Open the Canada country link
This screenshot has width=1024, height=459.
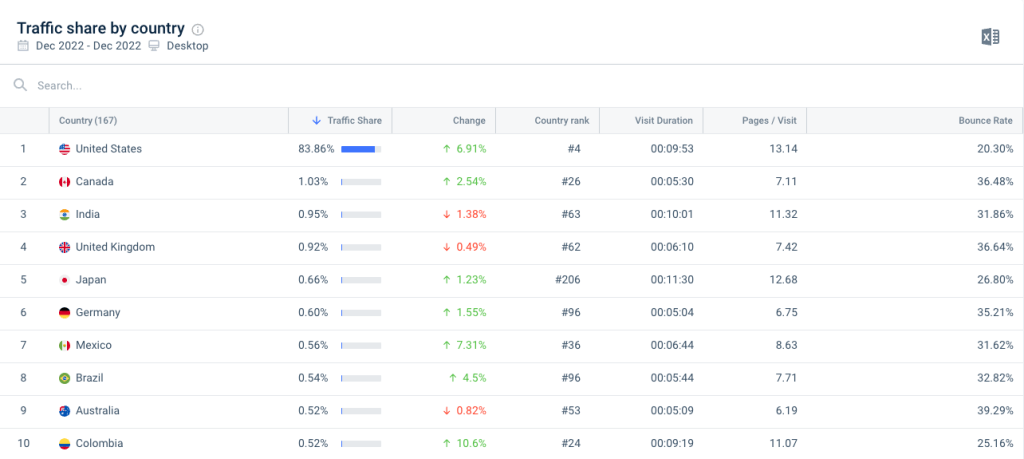pos(95,182)
